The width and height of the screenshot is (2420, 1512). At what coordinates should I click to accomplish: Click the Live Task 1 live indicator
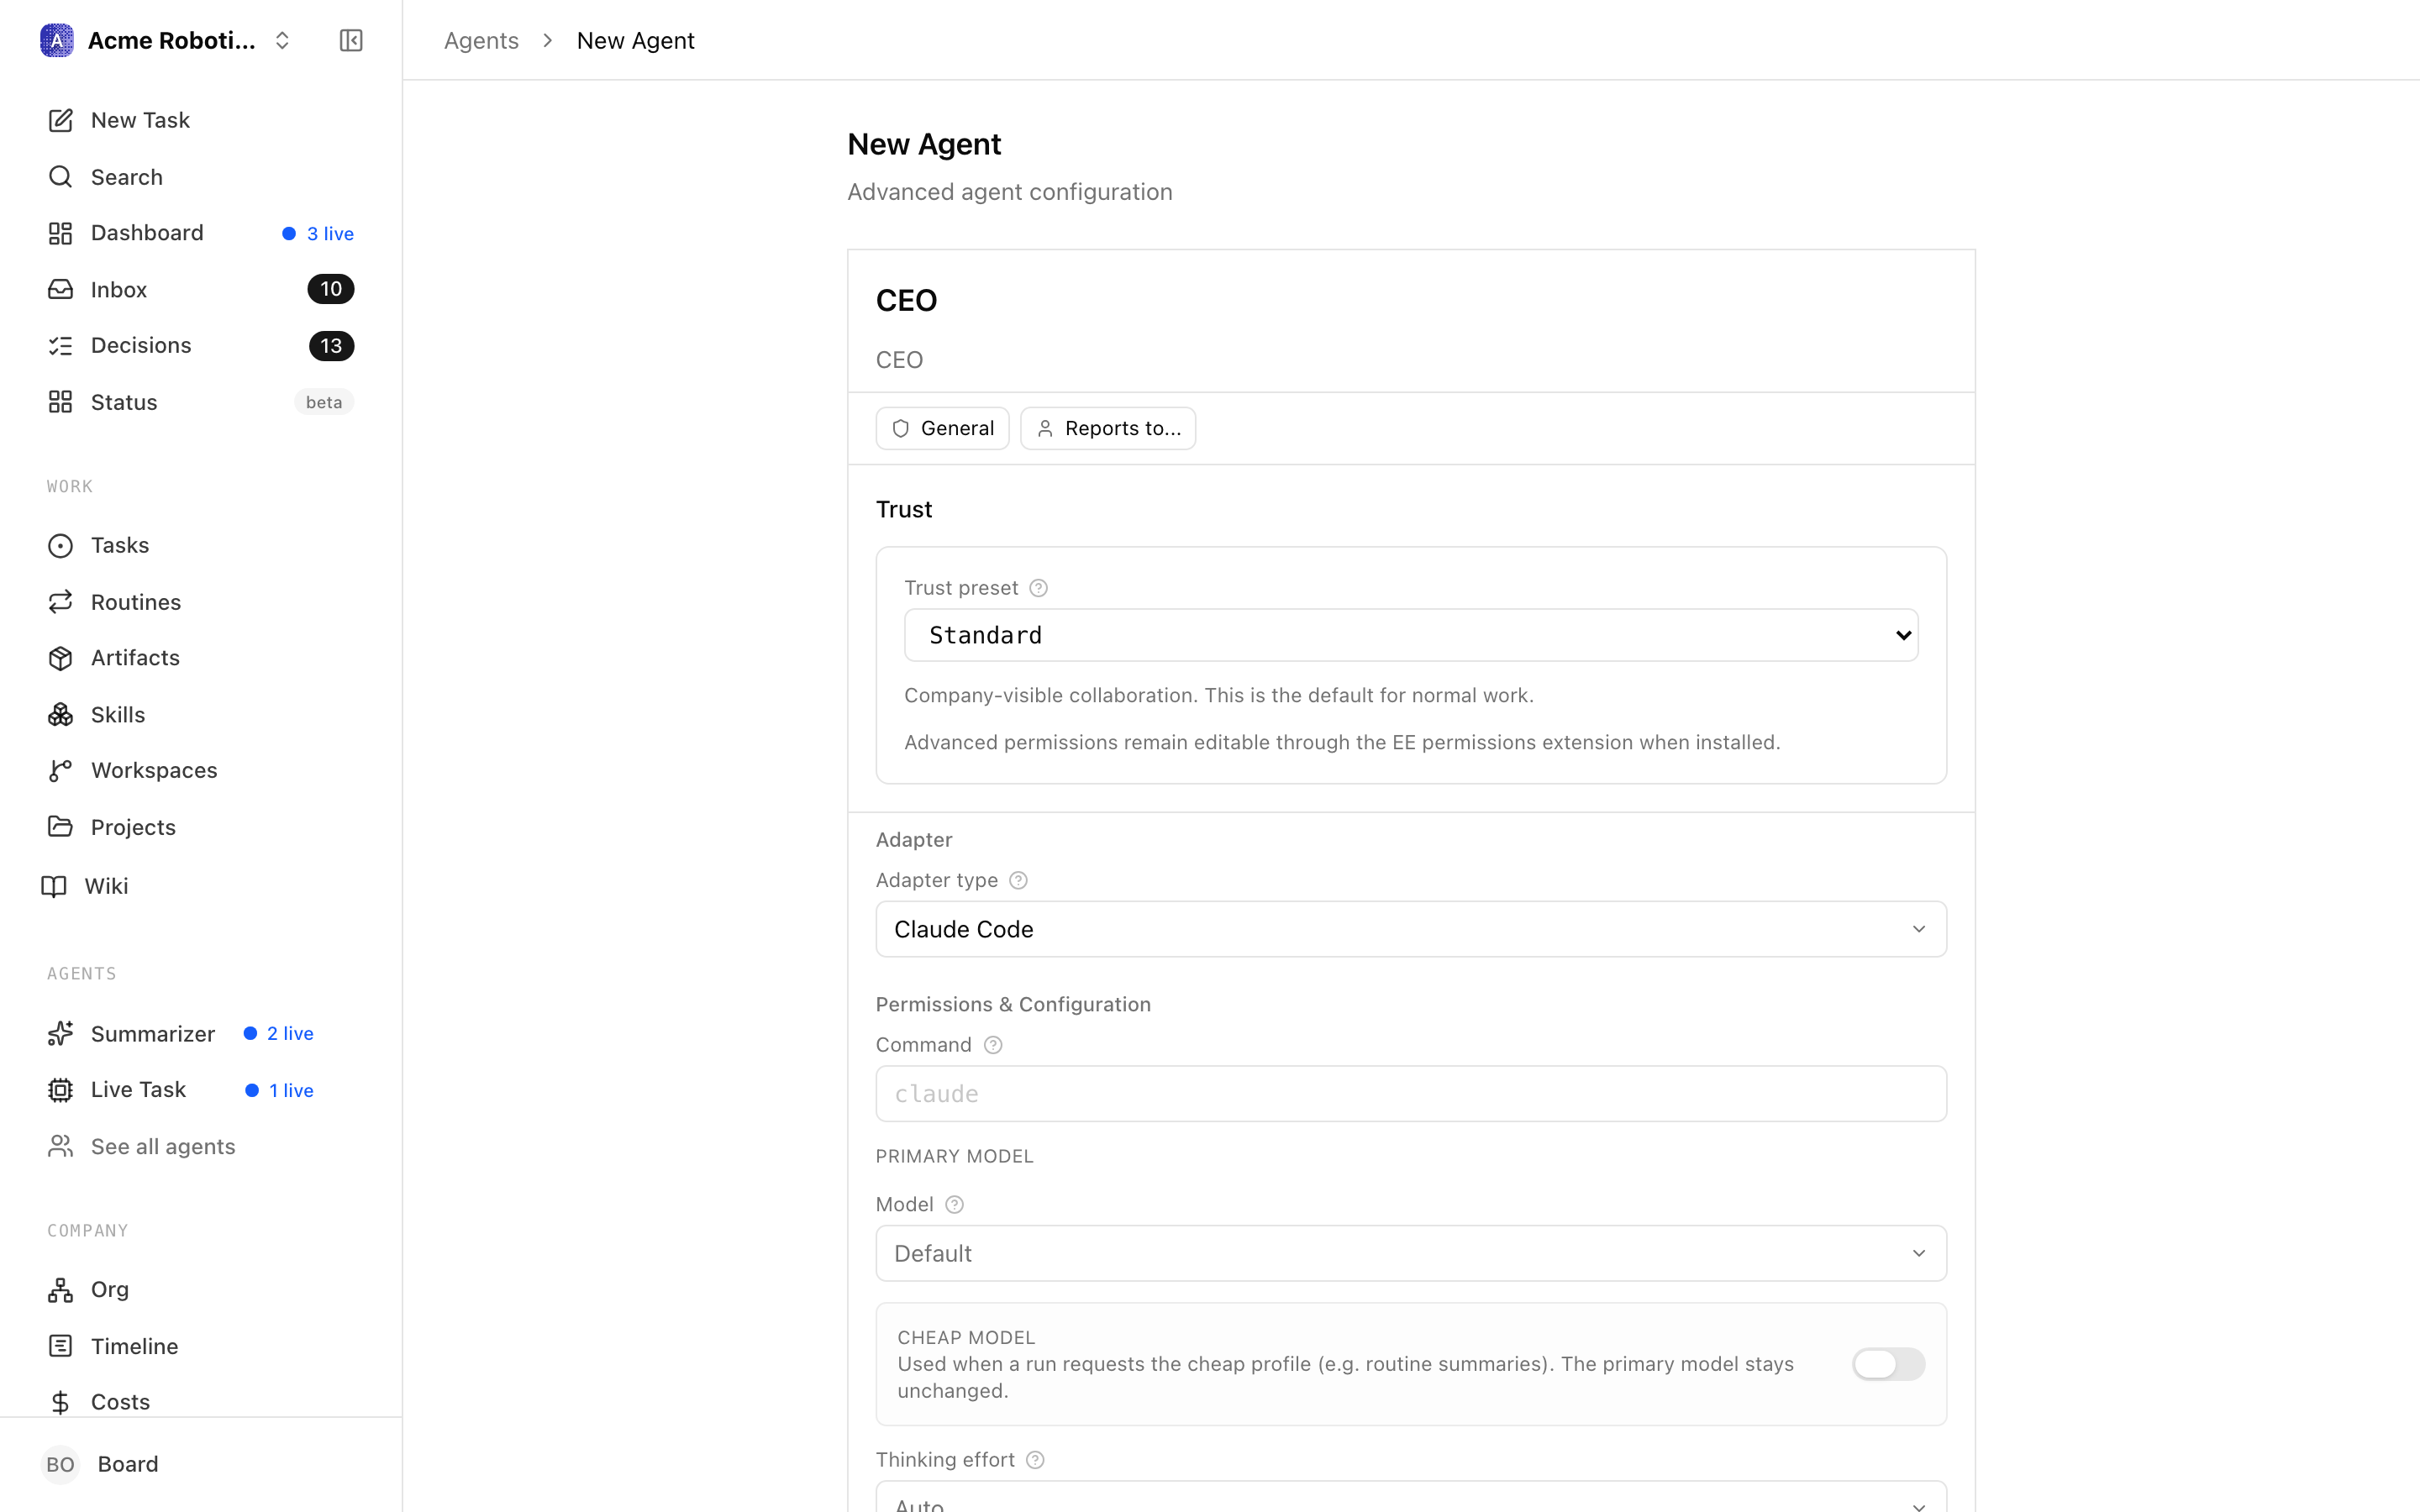click(x=280, y=1090)
